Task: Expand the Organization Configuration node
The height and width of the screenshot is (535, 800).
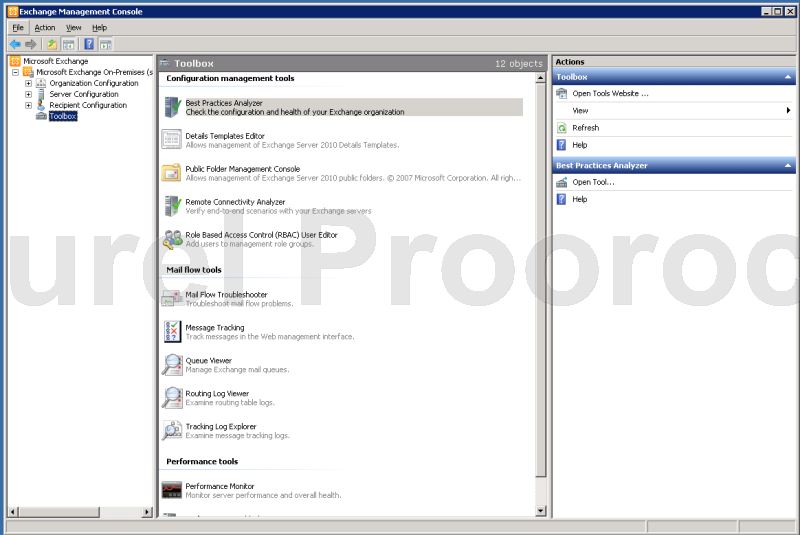Action: pyautogui.click(x=29, y=83)
